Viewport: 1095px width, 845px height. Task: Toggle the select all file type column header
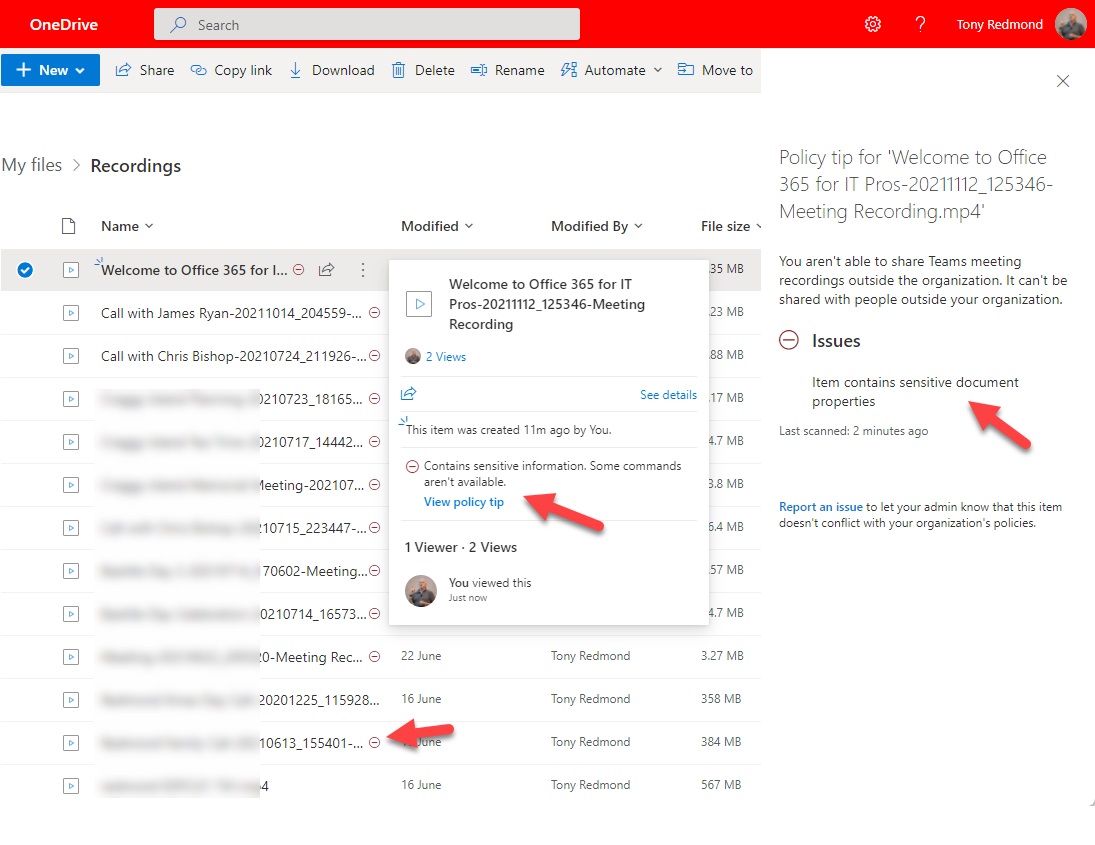tap(69, 226)
